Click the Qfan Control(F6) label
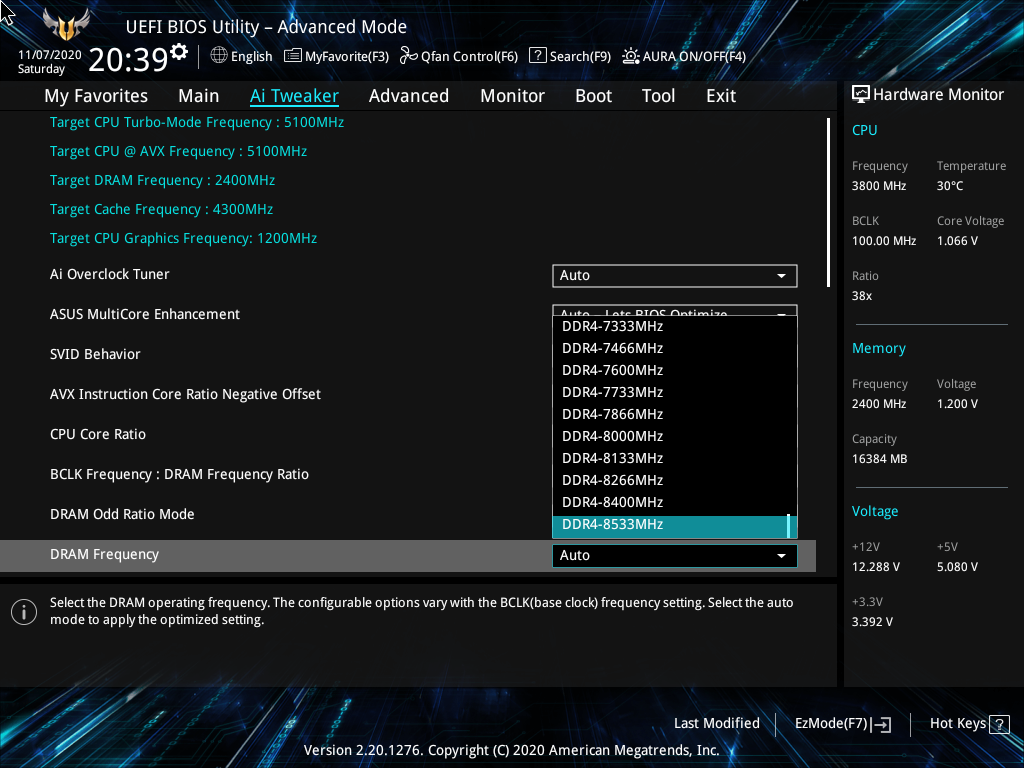The height and width of the screenshot is (768, 1024). pos(469,57)
